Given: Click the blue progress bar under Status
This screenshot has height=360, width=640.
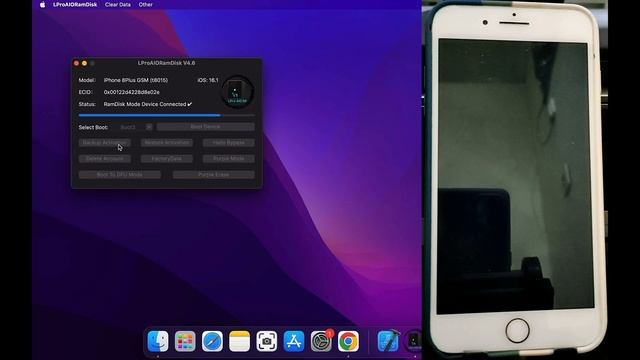Looking at the screenshot, I should coord(167,116).
